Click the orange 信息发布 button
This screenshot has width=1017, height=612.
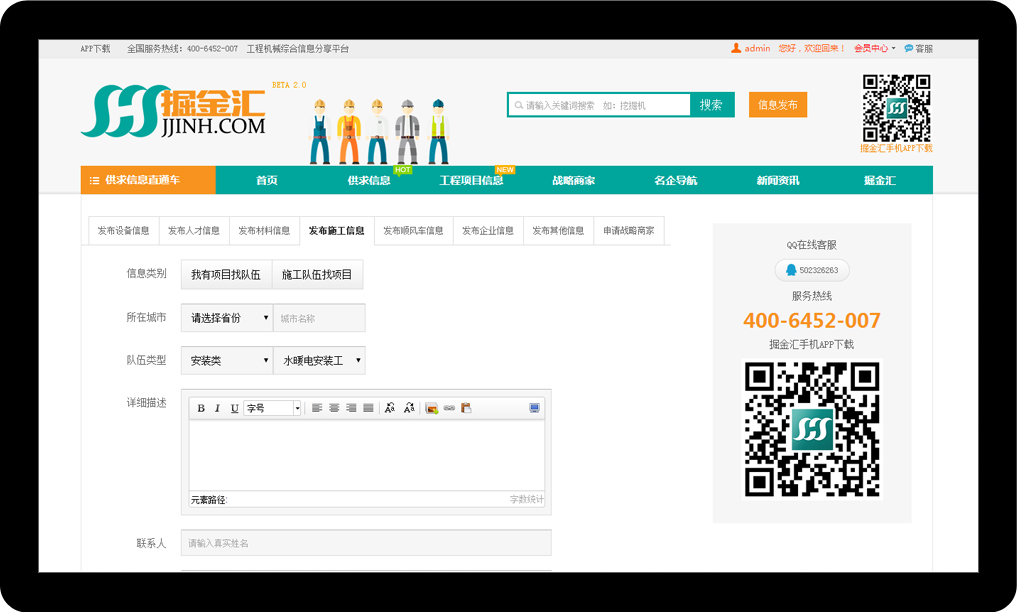click(777, 105)
